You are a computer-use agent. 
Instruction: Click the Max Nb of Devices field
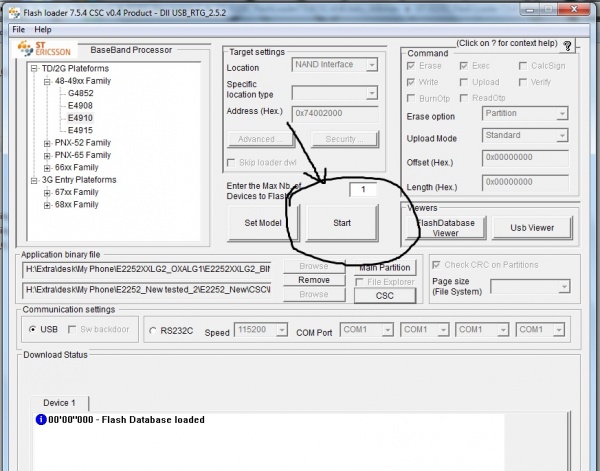pyautogui.click(x=363, y=189)
